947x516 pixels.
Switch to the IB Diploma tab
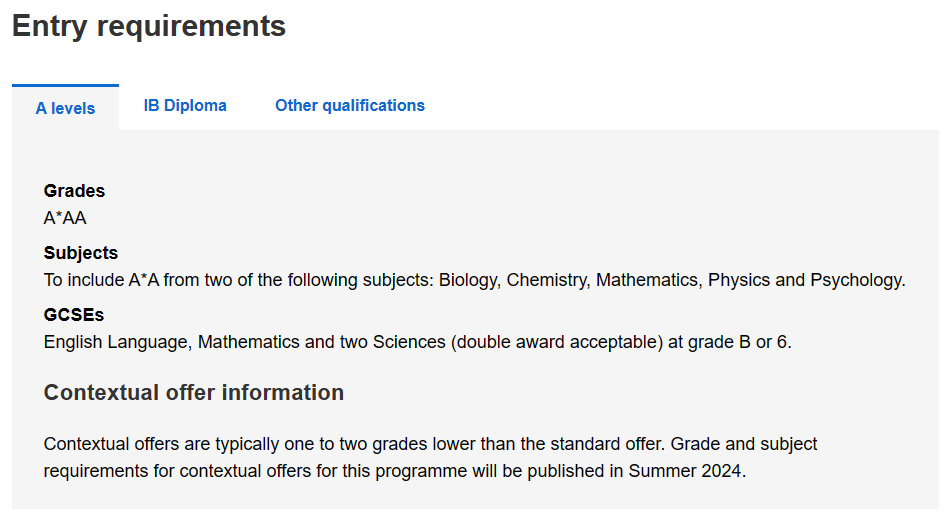pyautogui.click(x=185, y=105)
